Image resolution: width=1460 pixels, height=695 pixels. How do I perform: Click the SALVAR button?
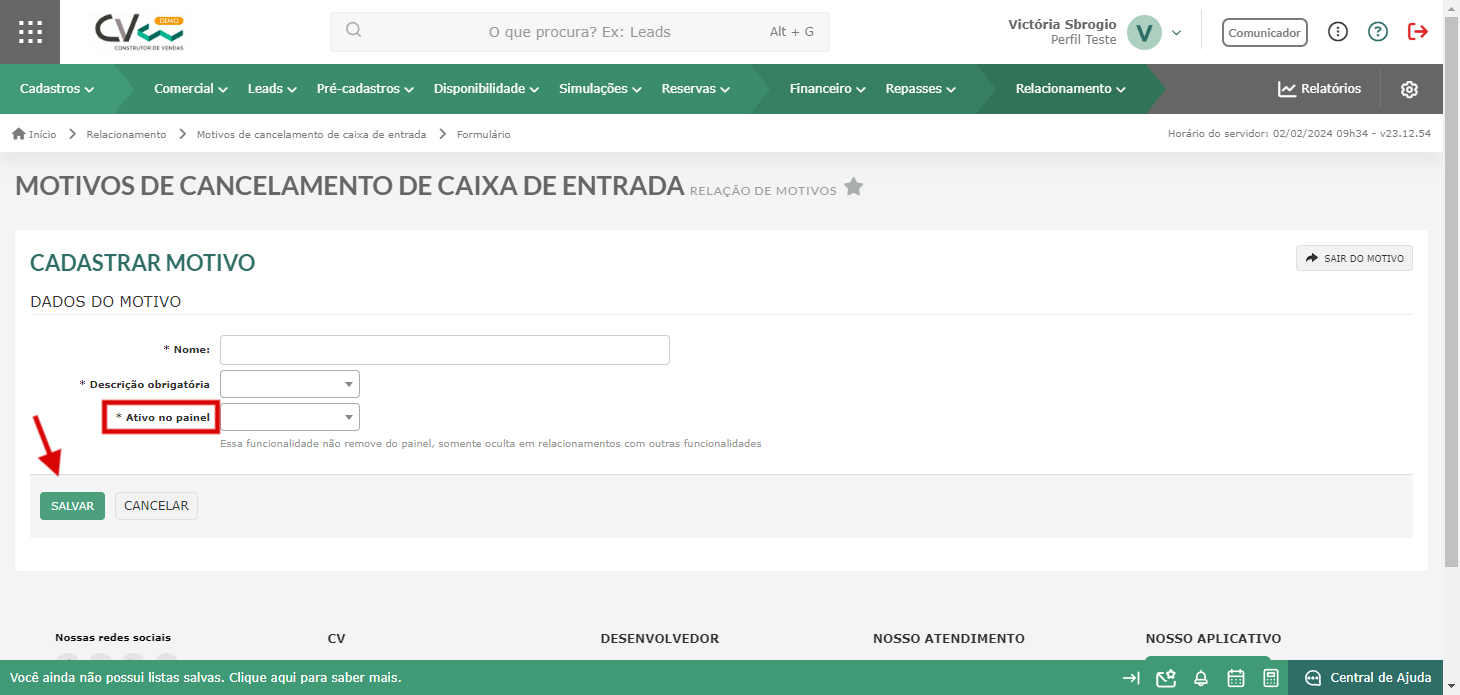coord(72,506)
